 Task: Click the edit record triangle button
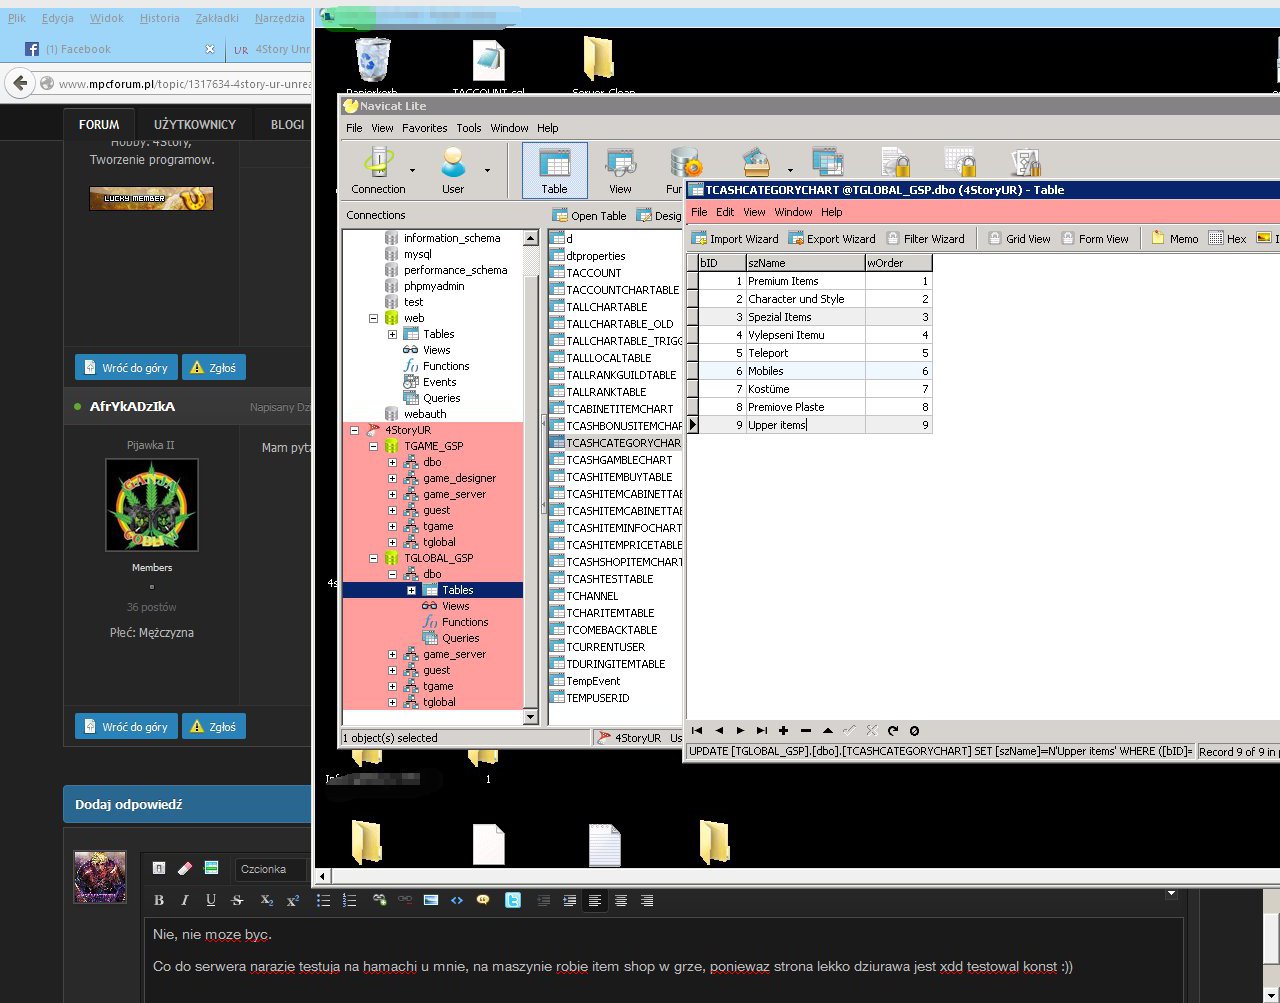(828, 731)
